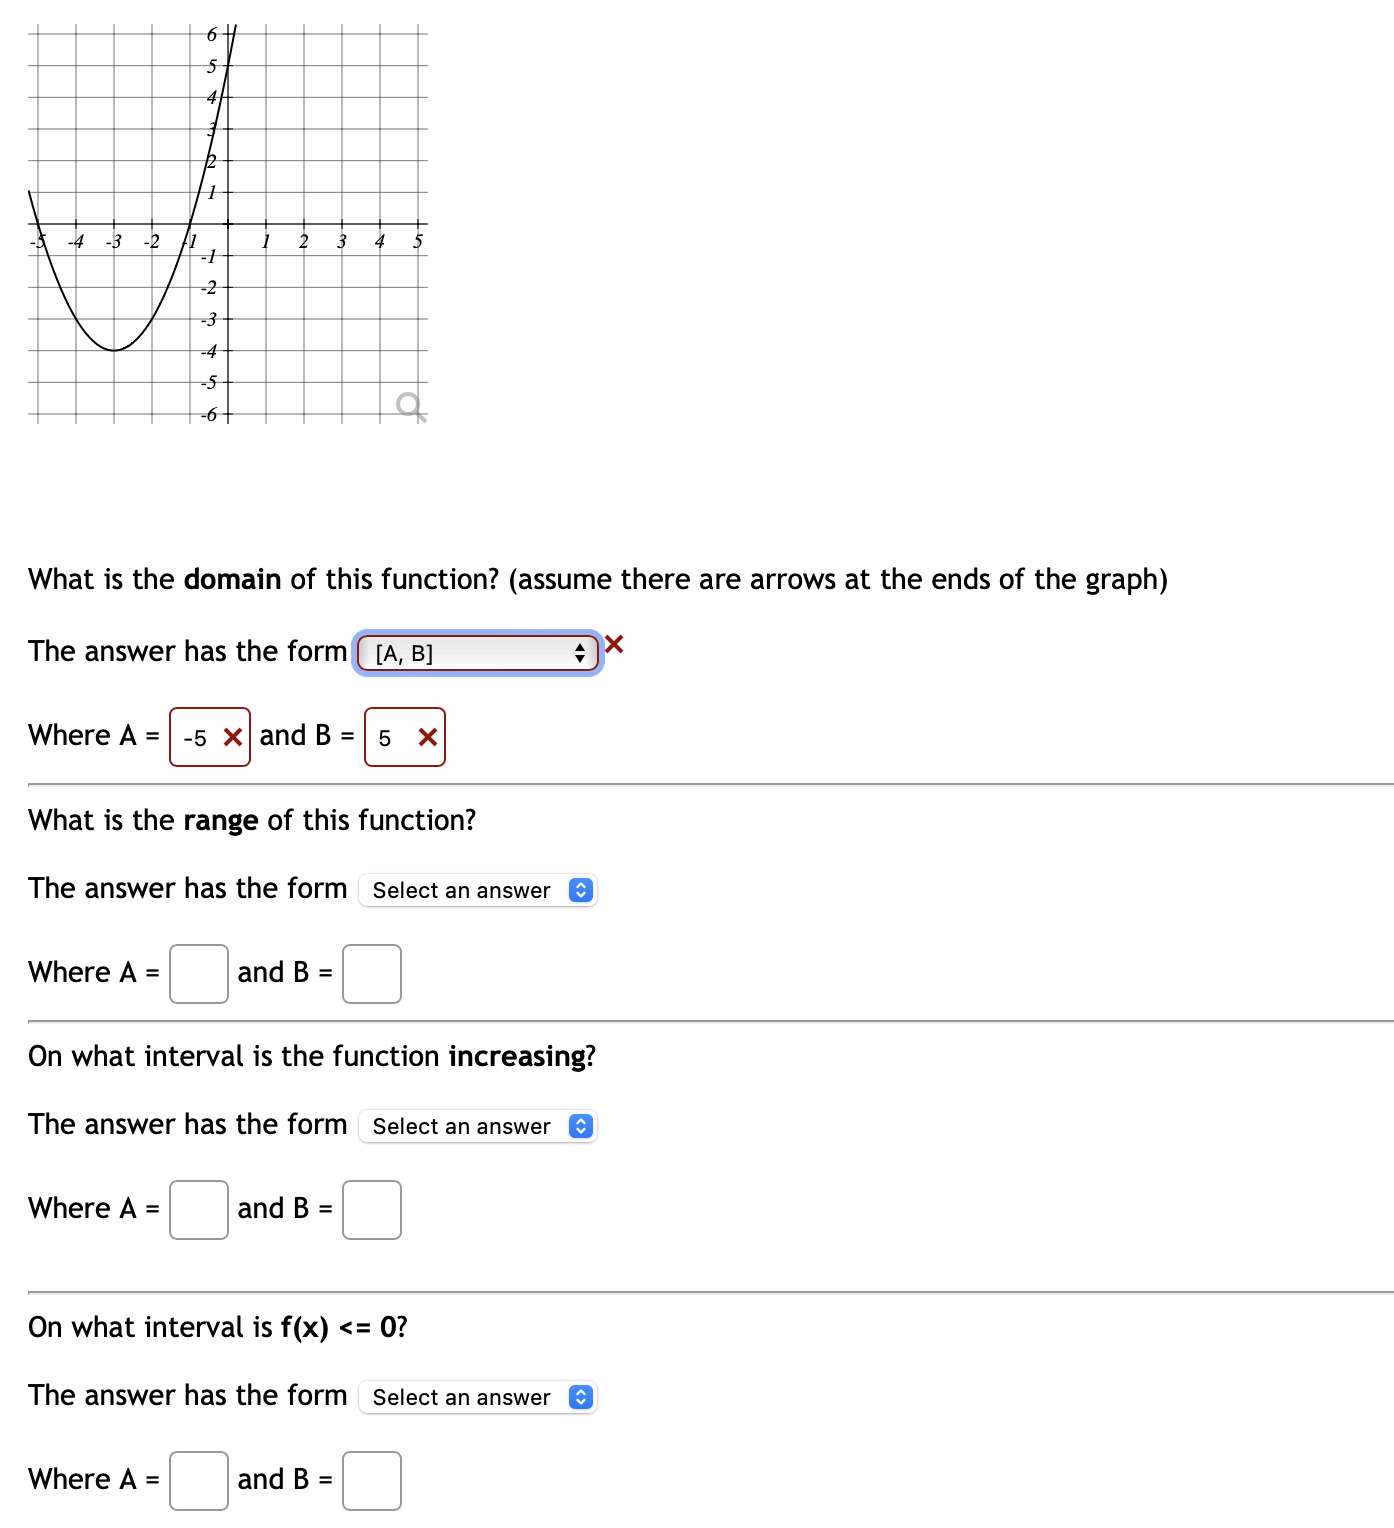This screenshot has width=1394, height=1528.
Task: Click the empty A field under the range question
Action: coord(198,973)
